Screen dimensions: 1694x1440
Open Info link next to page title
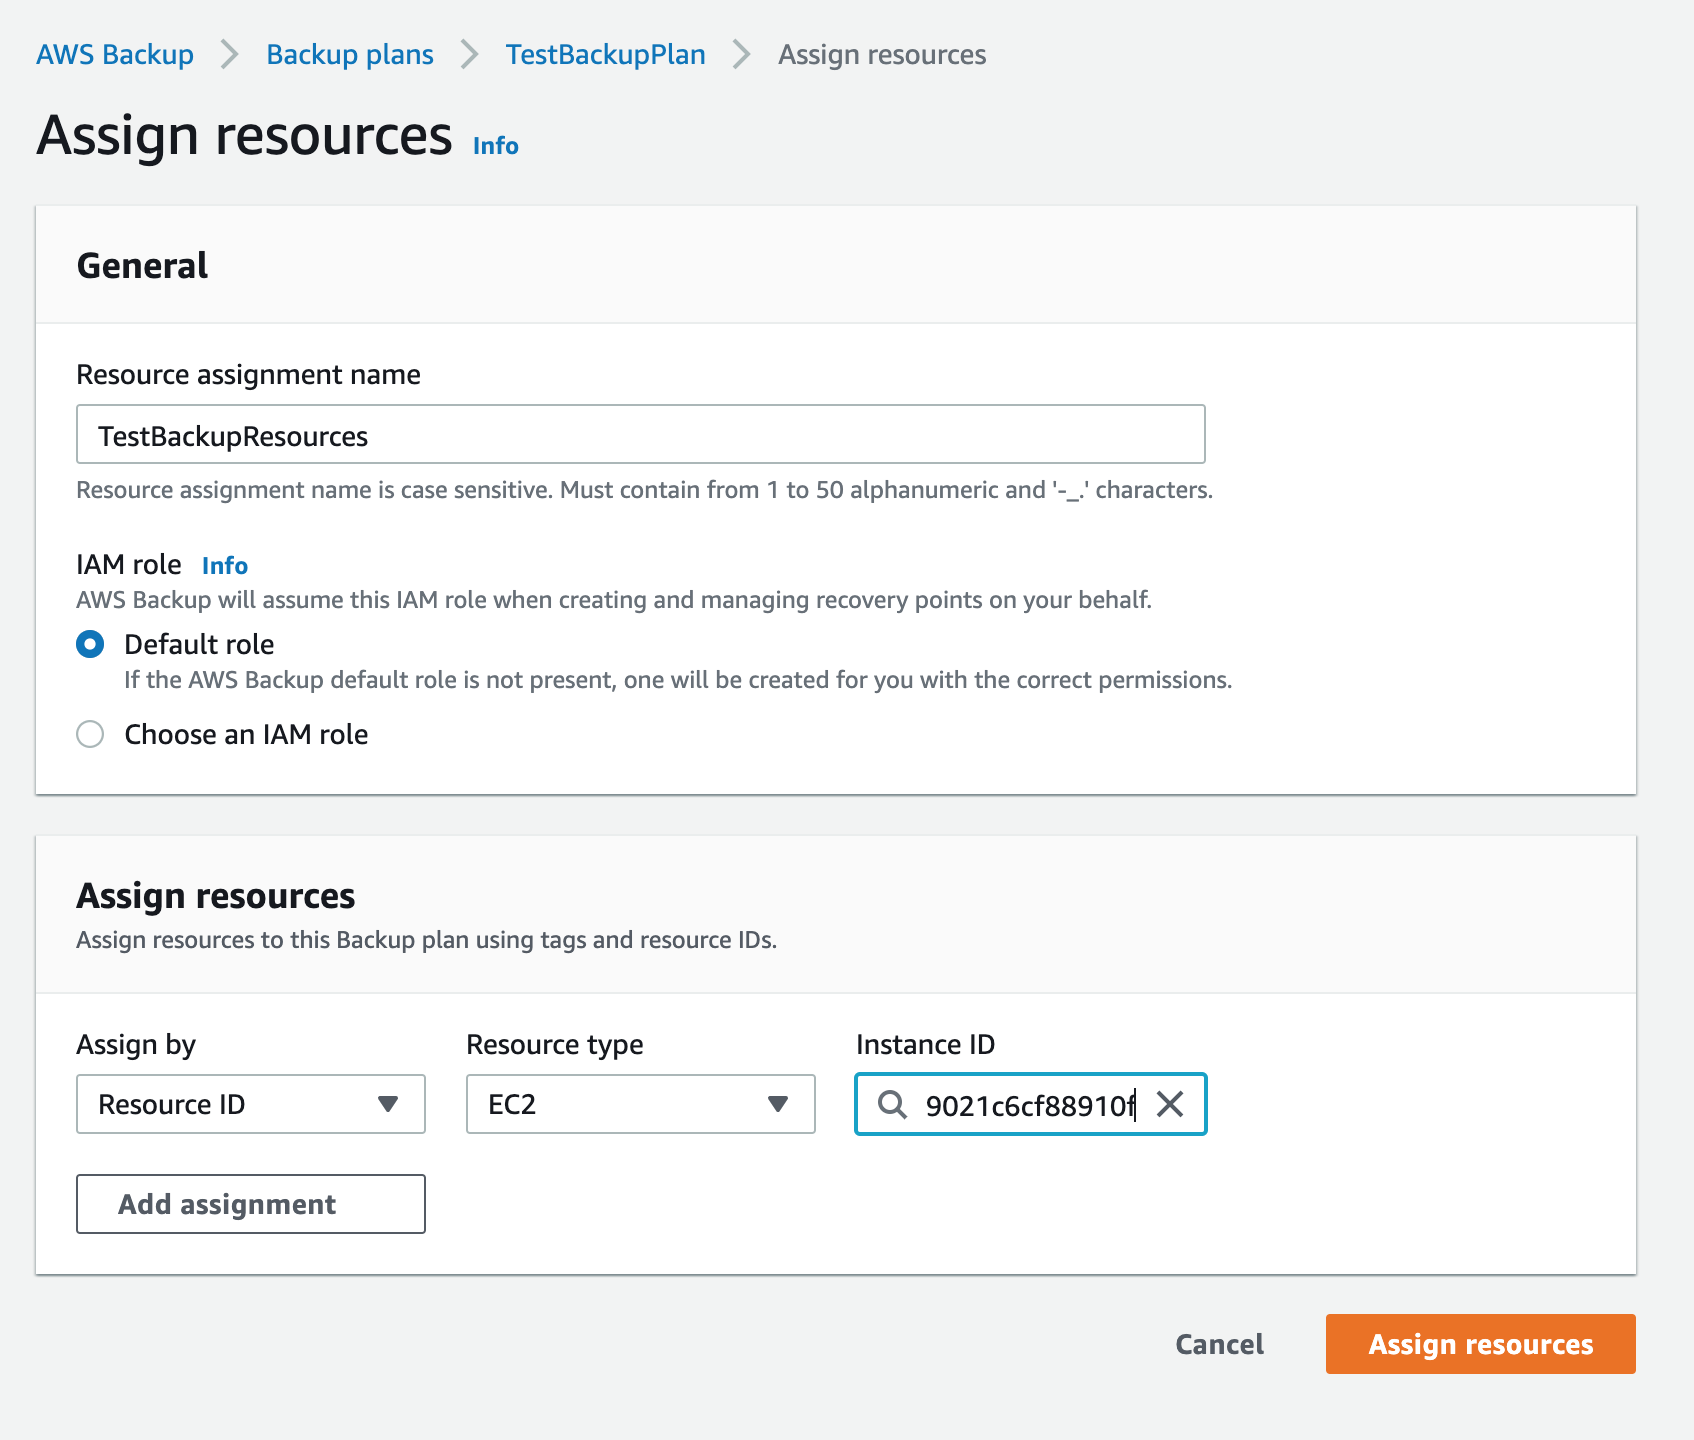click(x=496, y=146)
